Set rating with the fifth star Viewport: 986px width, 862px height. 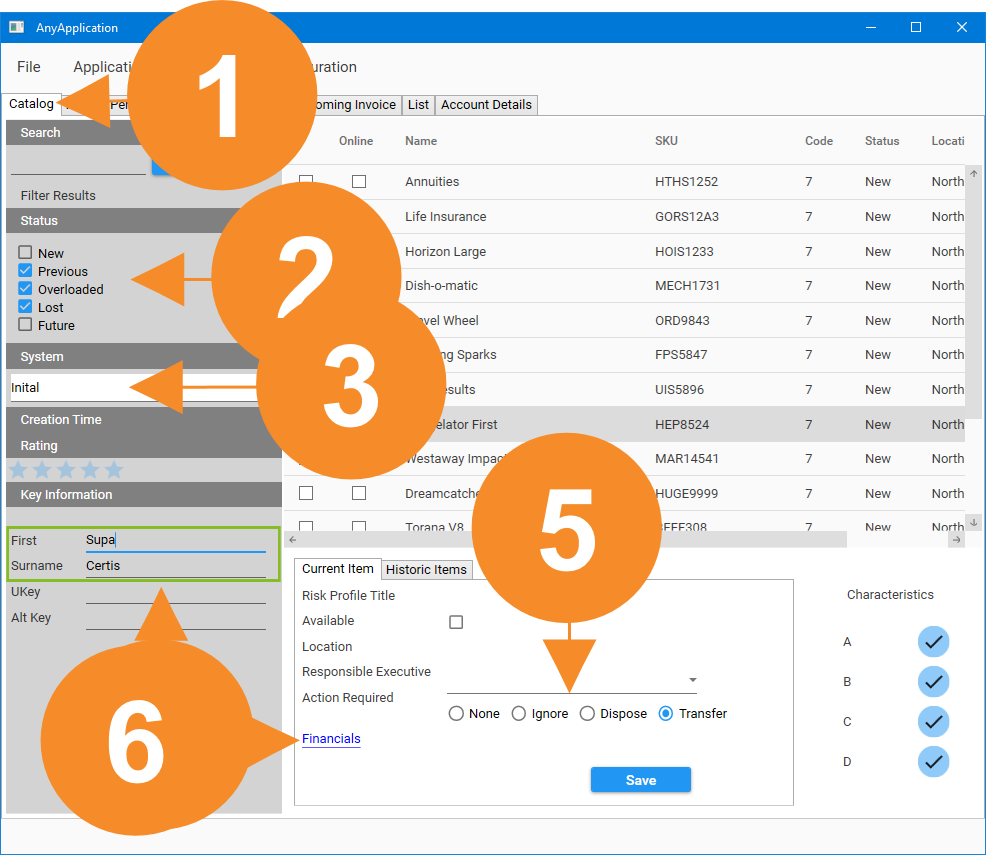(x=114, y=470)
